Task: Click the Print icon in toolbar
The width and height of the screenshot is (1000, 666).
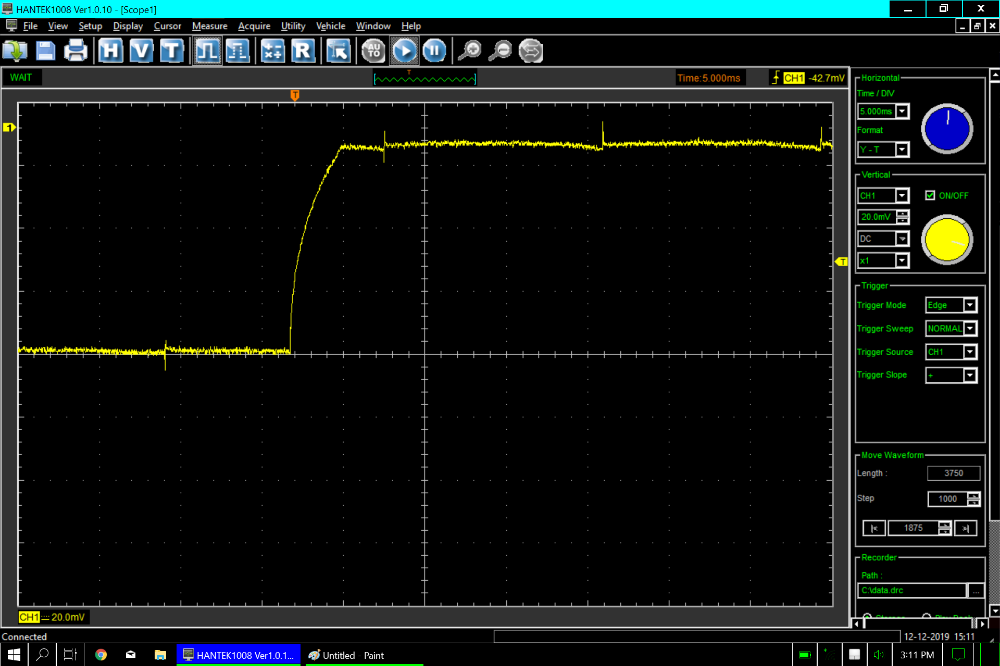Action: tap(76, 51)
